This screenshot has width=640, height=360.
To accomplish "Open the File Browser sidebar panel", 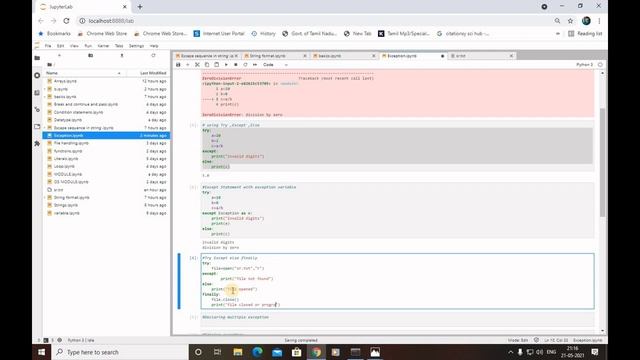I will [37, 58].
